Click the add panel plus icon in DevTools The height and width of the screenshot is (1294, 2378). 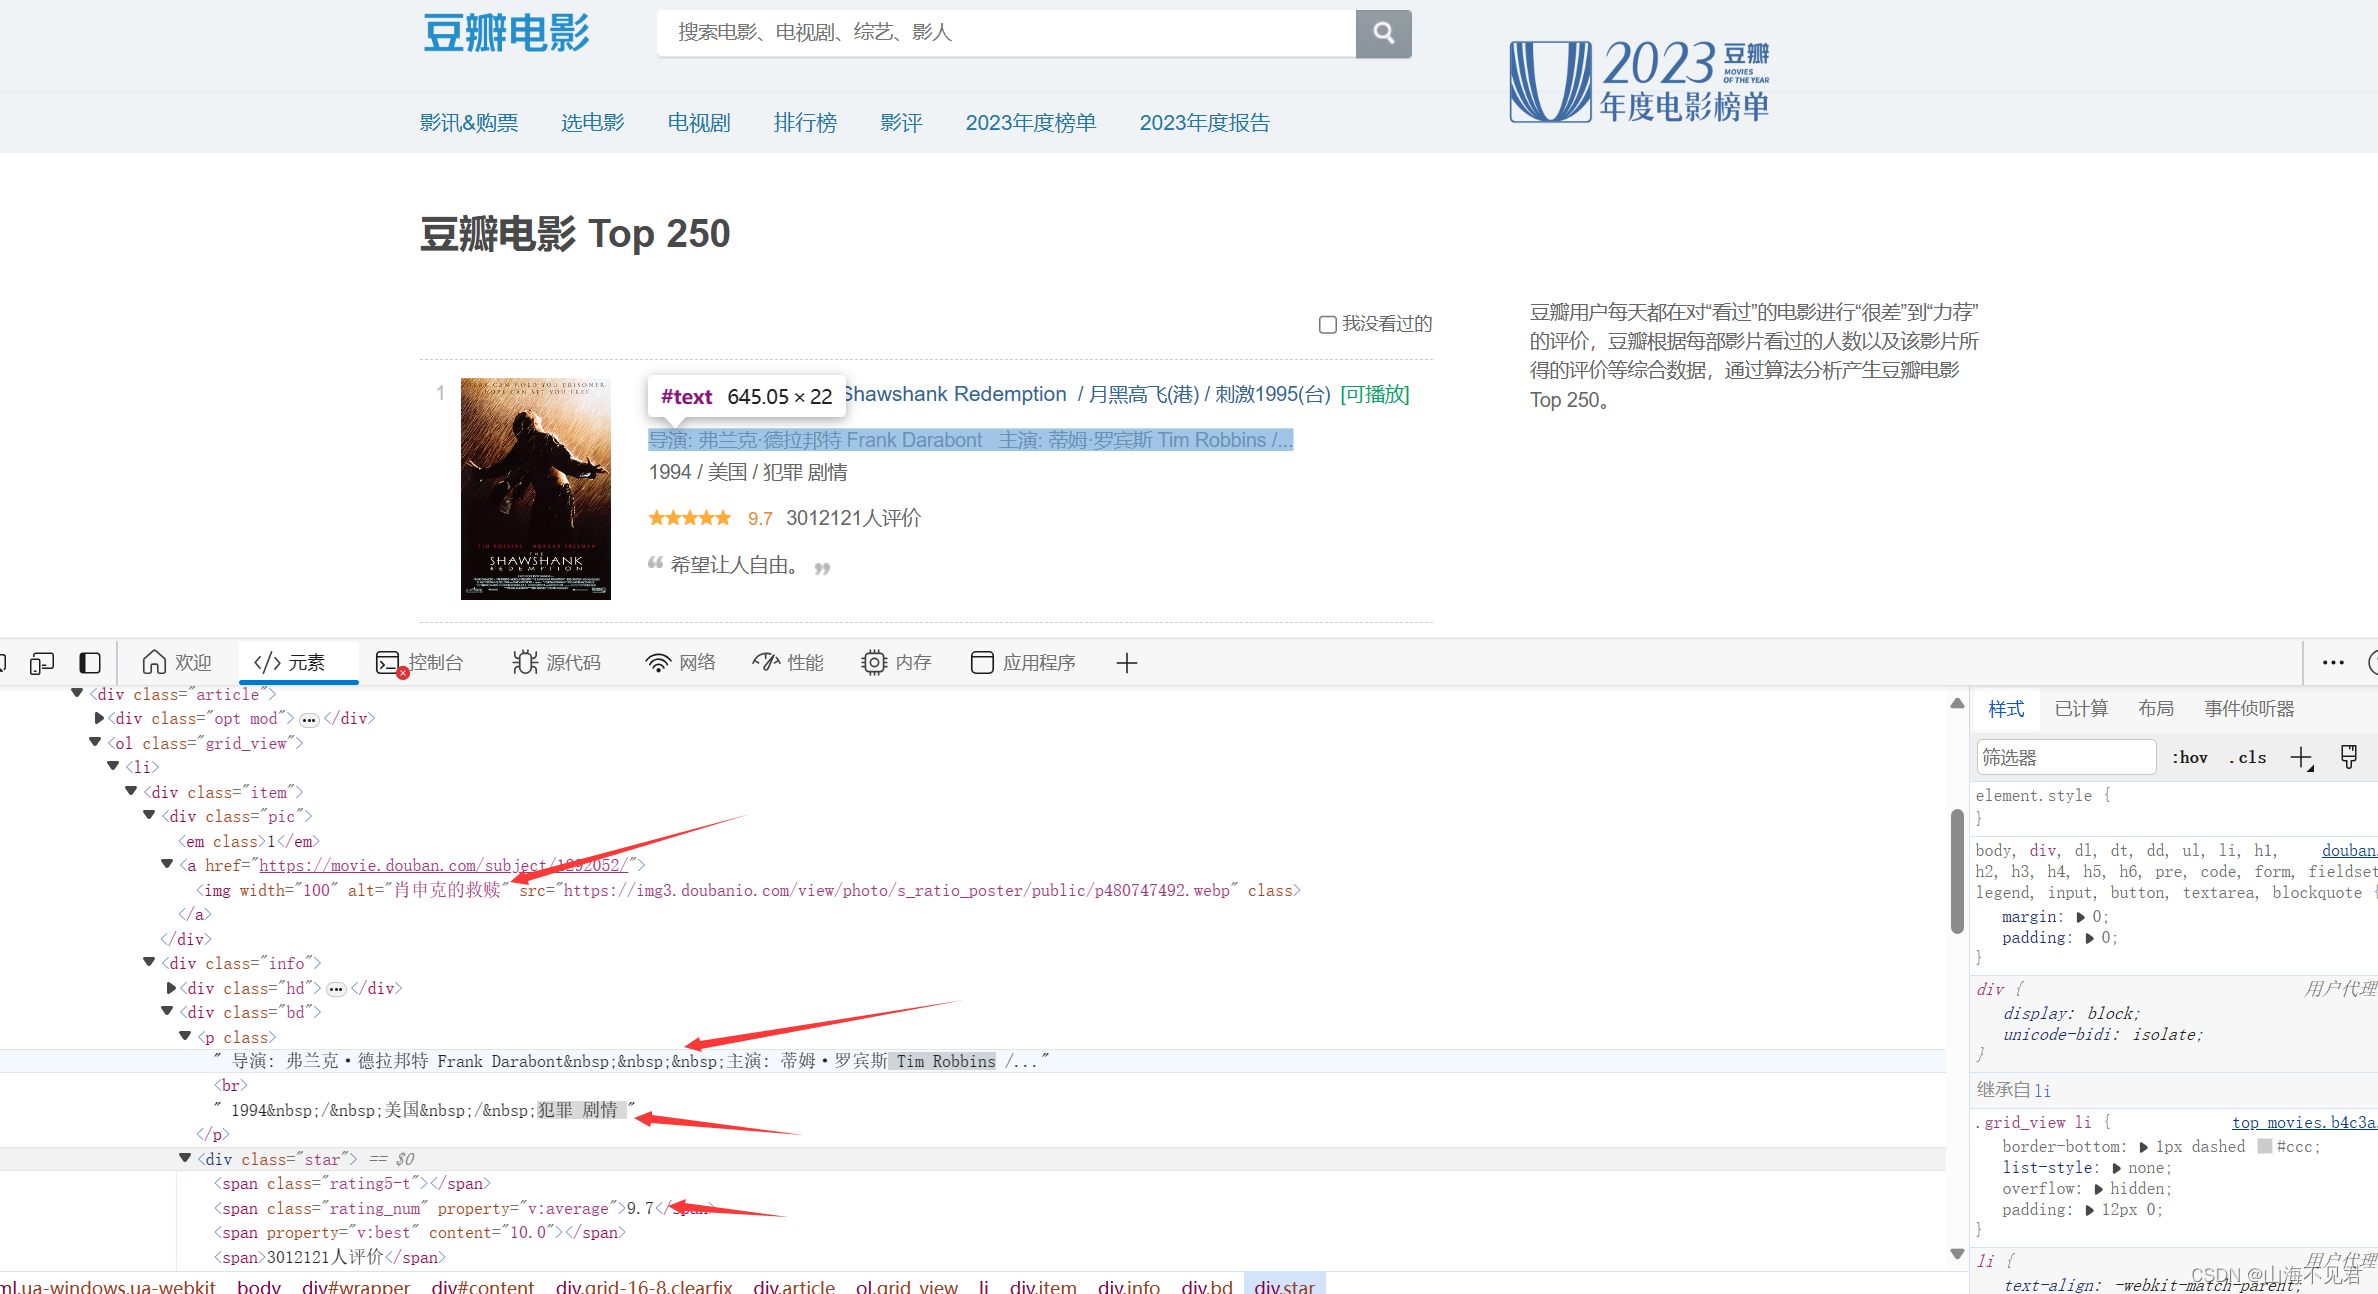pos(1126,662)
